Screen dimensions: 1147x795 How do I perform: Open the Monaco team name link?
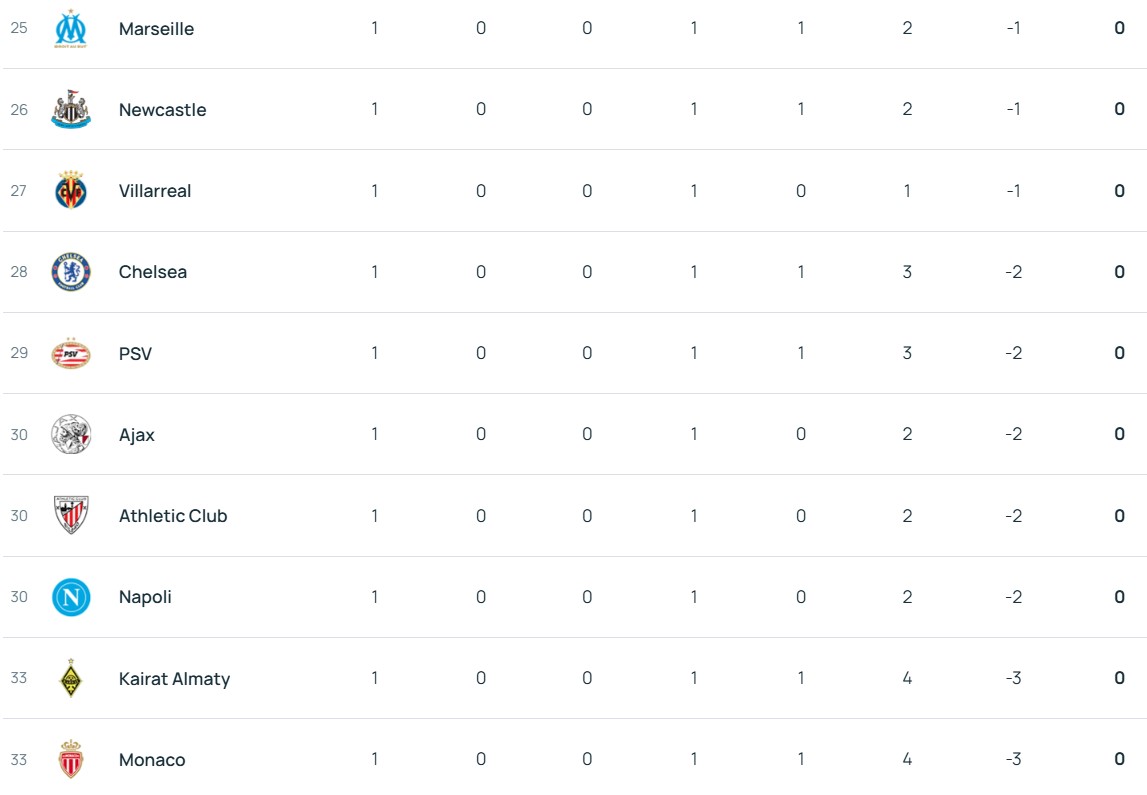[152, 760]
